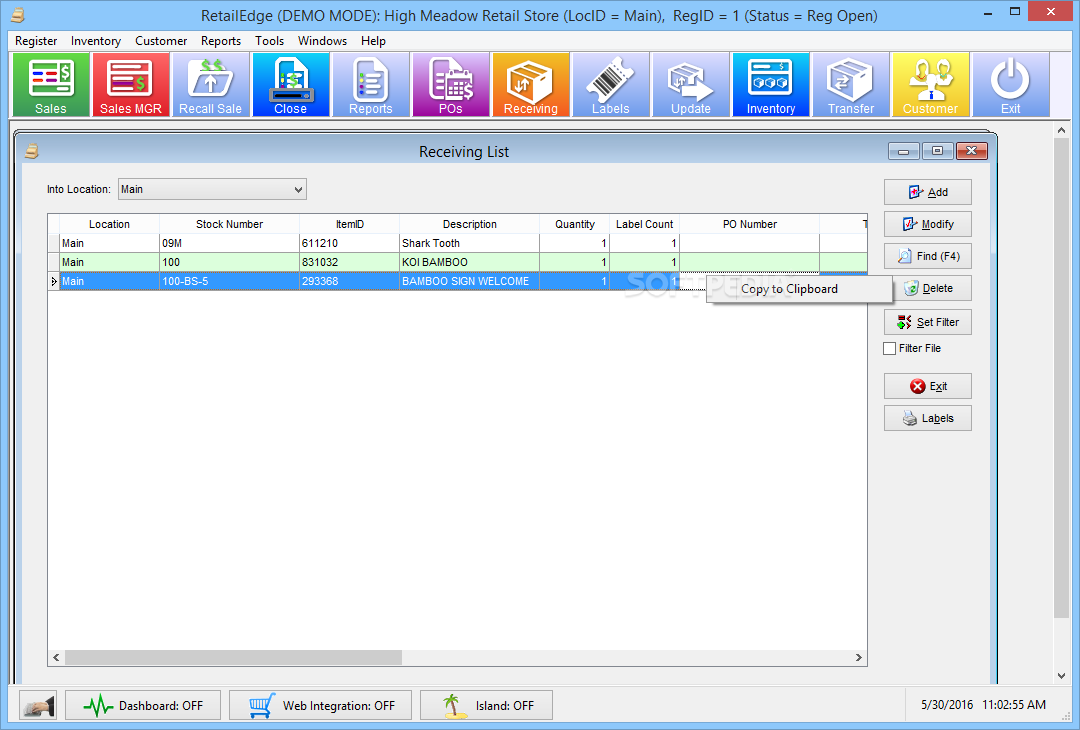Open the Labels toolbar icon

610,85
